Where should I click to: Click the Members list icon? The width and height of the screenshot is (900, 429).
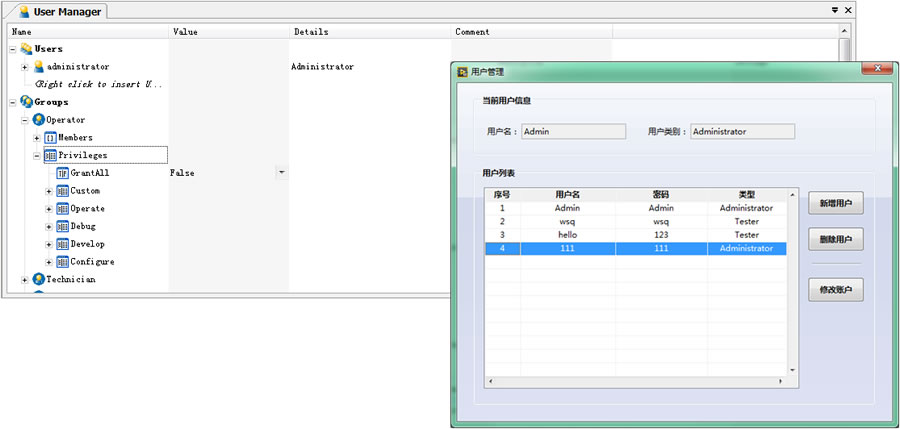(x=50, y=138)
